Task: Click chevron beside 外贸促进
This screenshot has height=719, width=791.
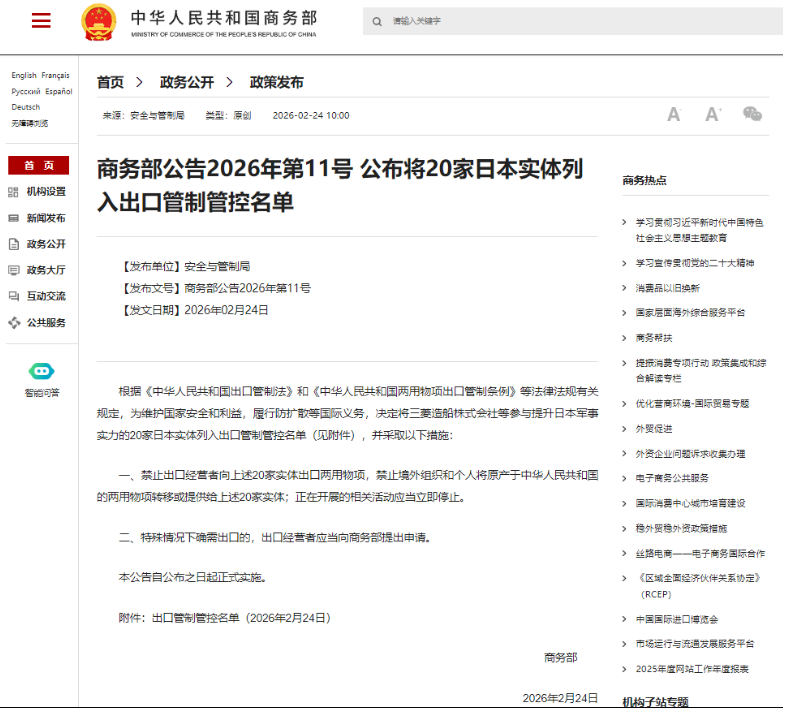Action: click(x=625, y=428)
